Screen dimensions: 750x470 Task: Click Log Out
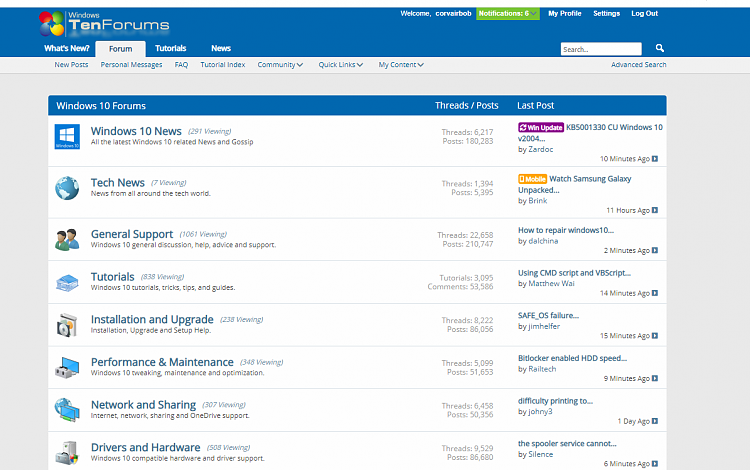pyautogui.click(x=644, y=13)
